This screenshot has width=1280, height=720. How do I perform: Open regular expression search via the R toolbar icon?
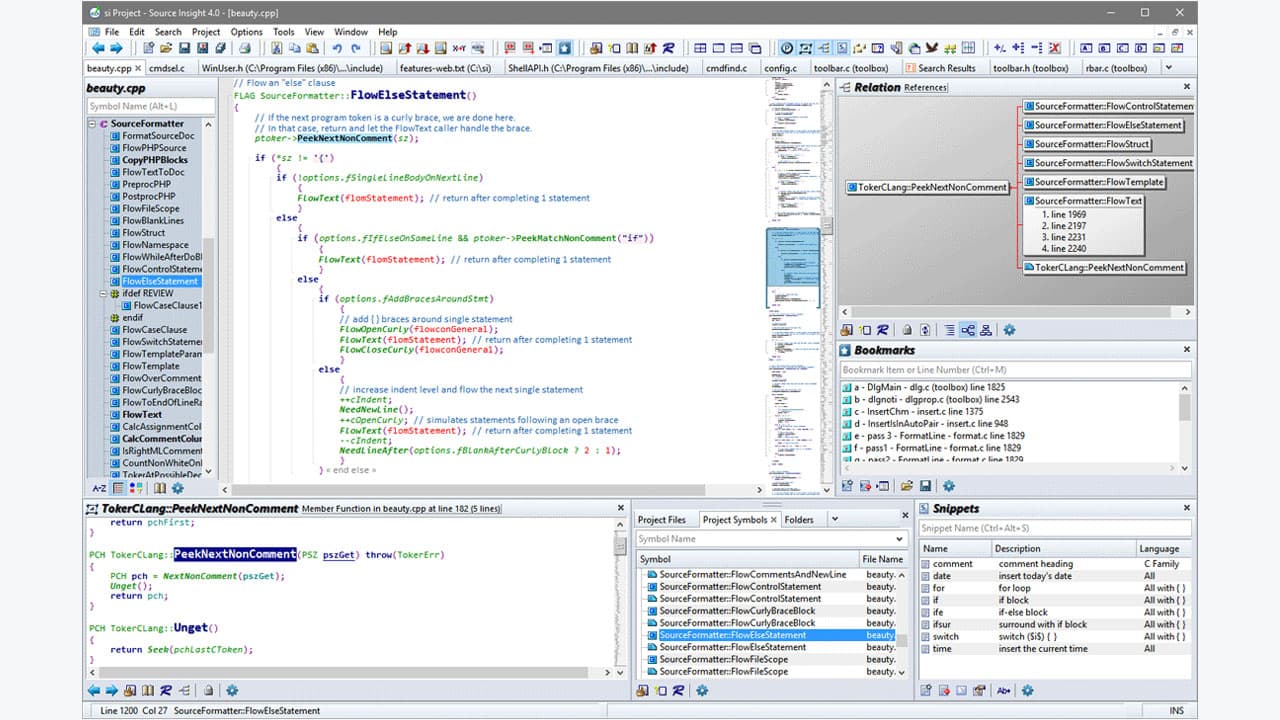668,47
